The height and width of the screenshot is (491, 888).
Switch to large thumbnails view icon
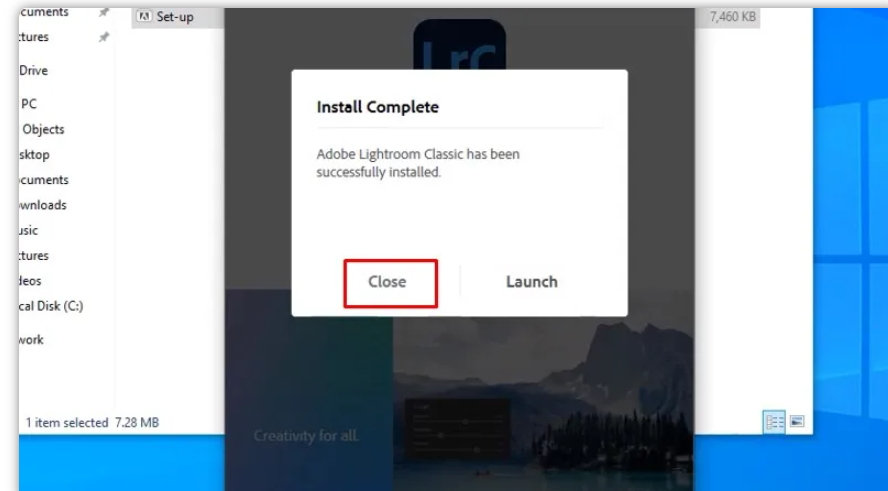pyautogui.click(x=797, y=421)
